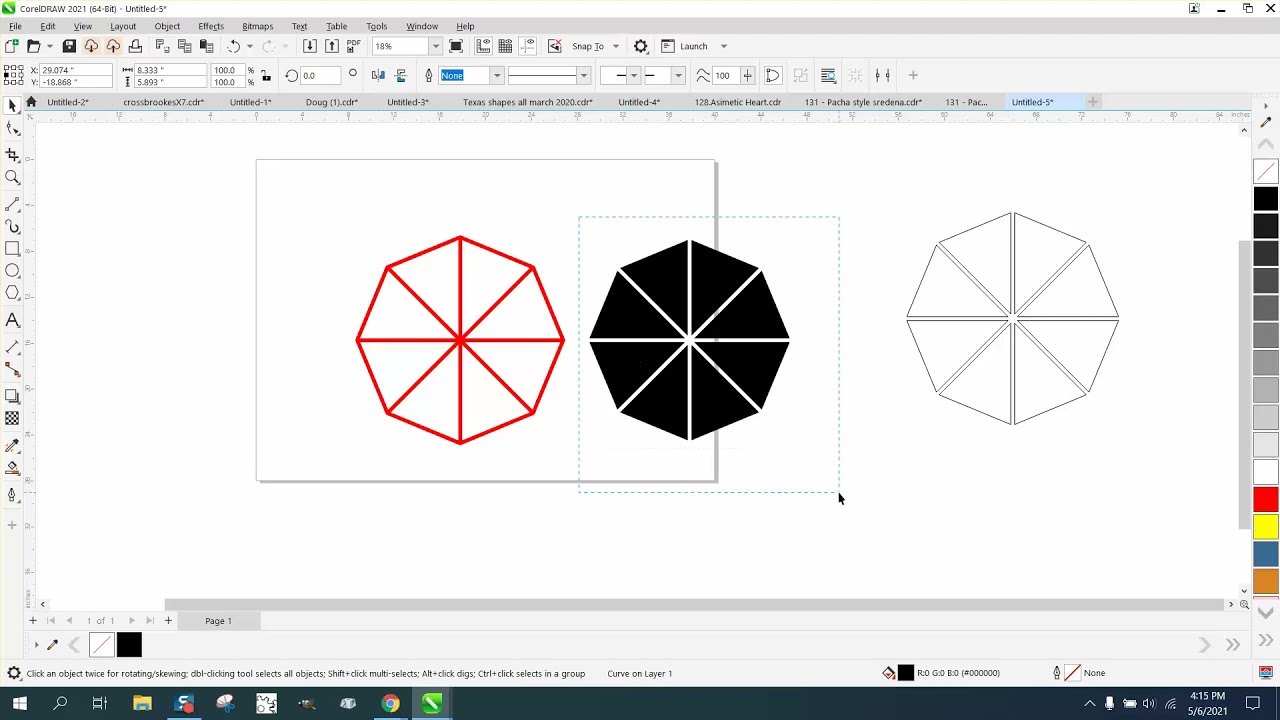Select the Artistic Media tool
The width and height of the screenshot is (1280, 720).
tap(12, 227)
